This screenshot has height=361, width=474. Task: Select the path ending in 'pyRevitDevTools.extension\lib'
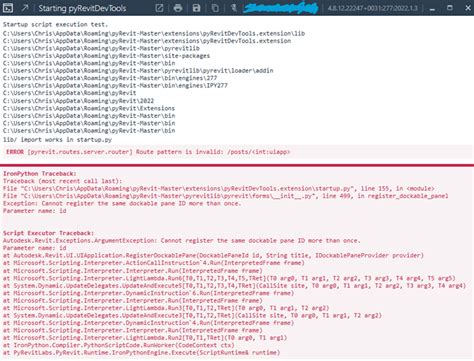point(154,33)
